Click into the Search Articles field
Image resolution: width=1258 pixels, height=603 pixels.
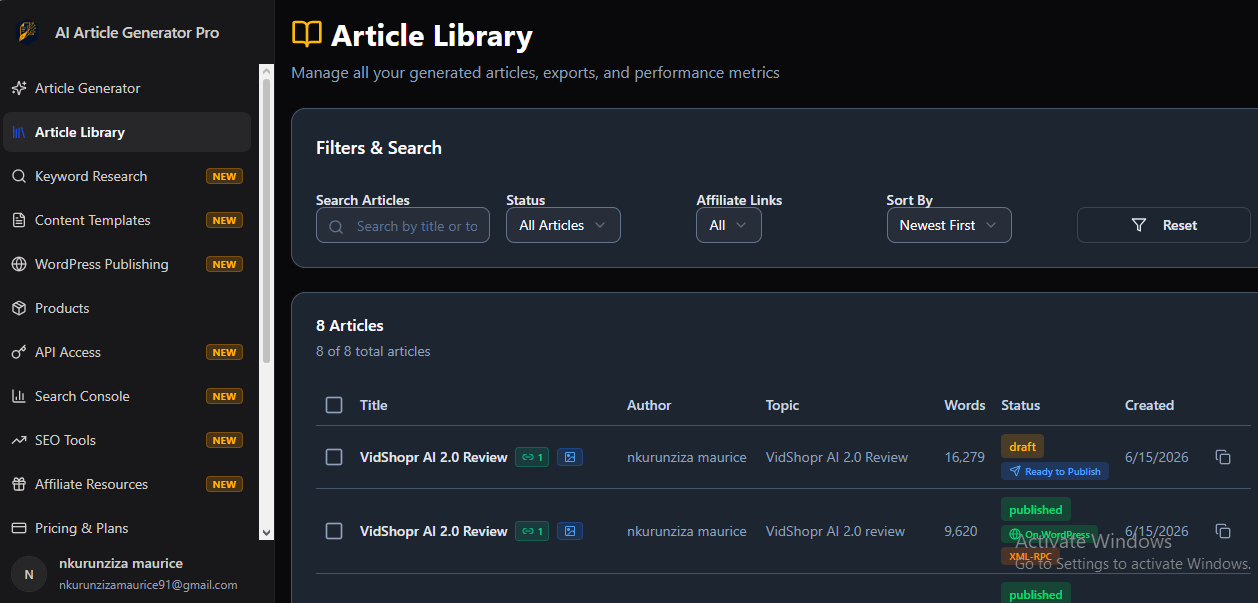(403, 226)
